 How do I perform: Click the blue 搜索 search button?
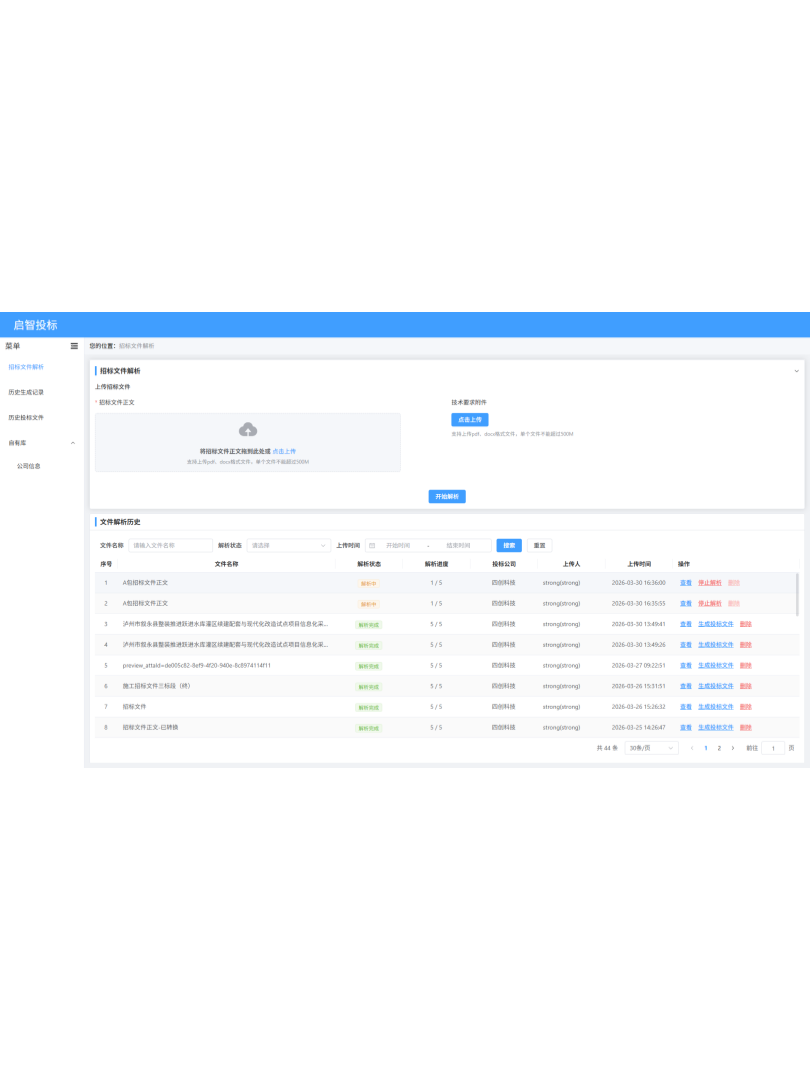click(x=509, y=546)
